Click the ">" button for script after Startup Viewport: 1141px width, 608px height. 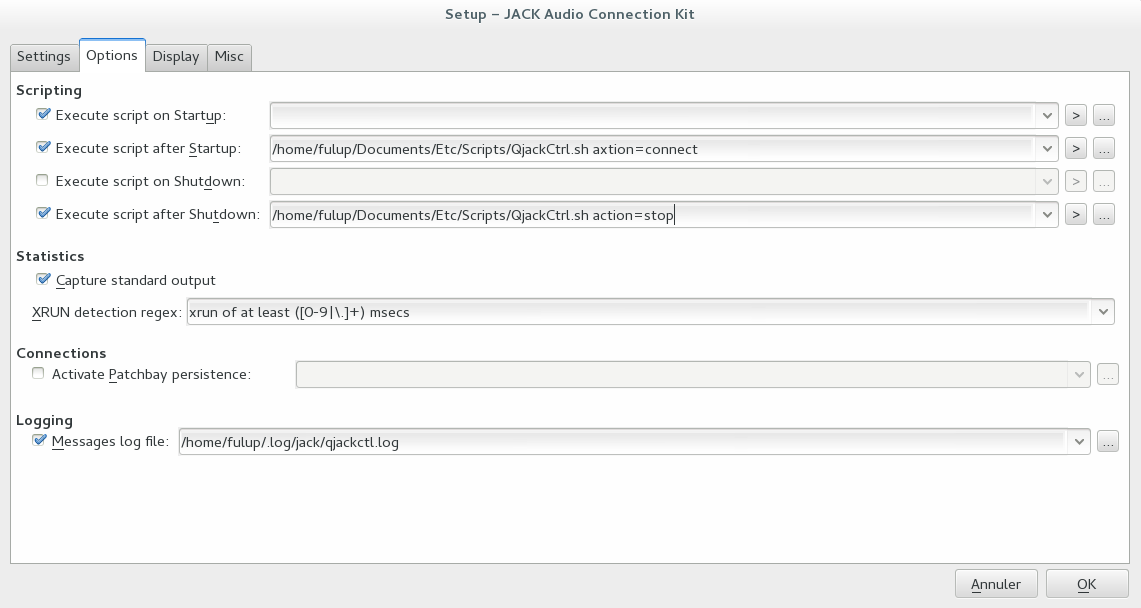[1075, 149]
